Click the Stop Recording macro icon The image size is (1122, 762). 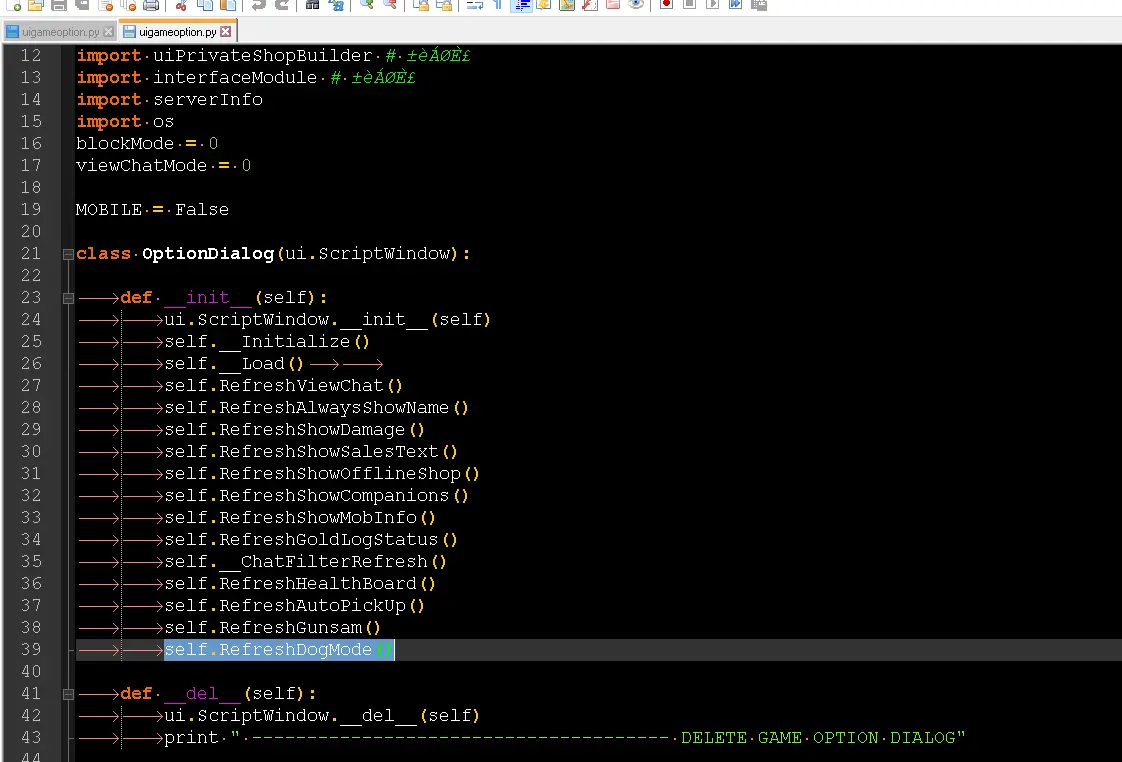tap(689, 5)
